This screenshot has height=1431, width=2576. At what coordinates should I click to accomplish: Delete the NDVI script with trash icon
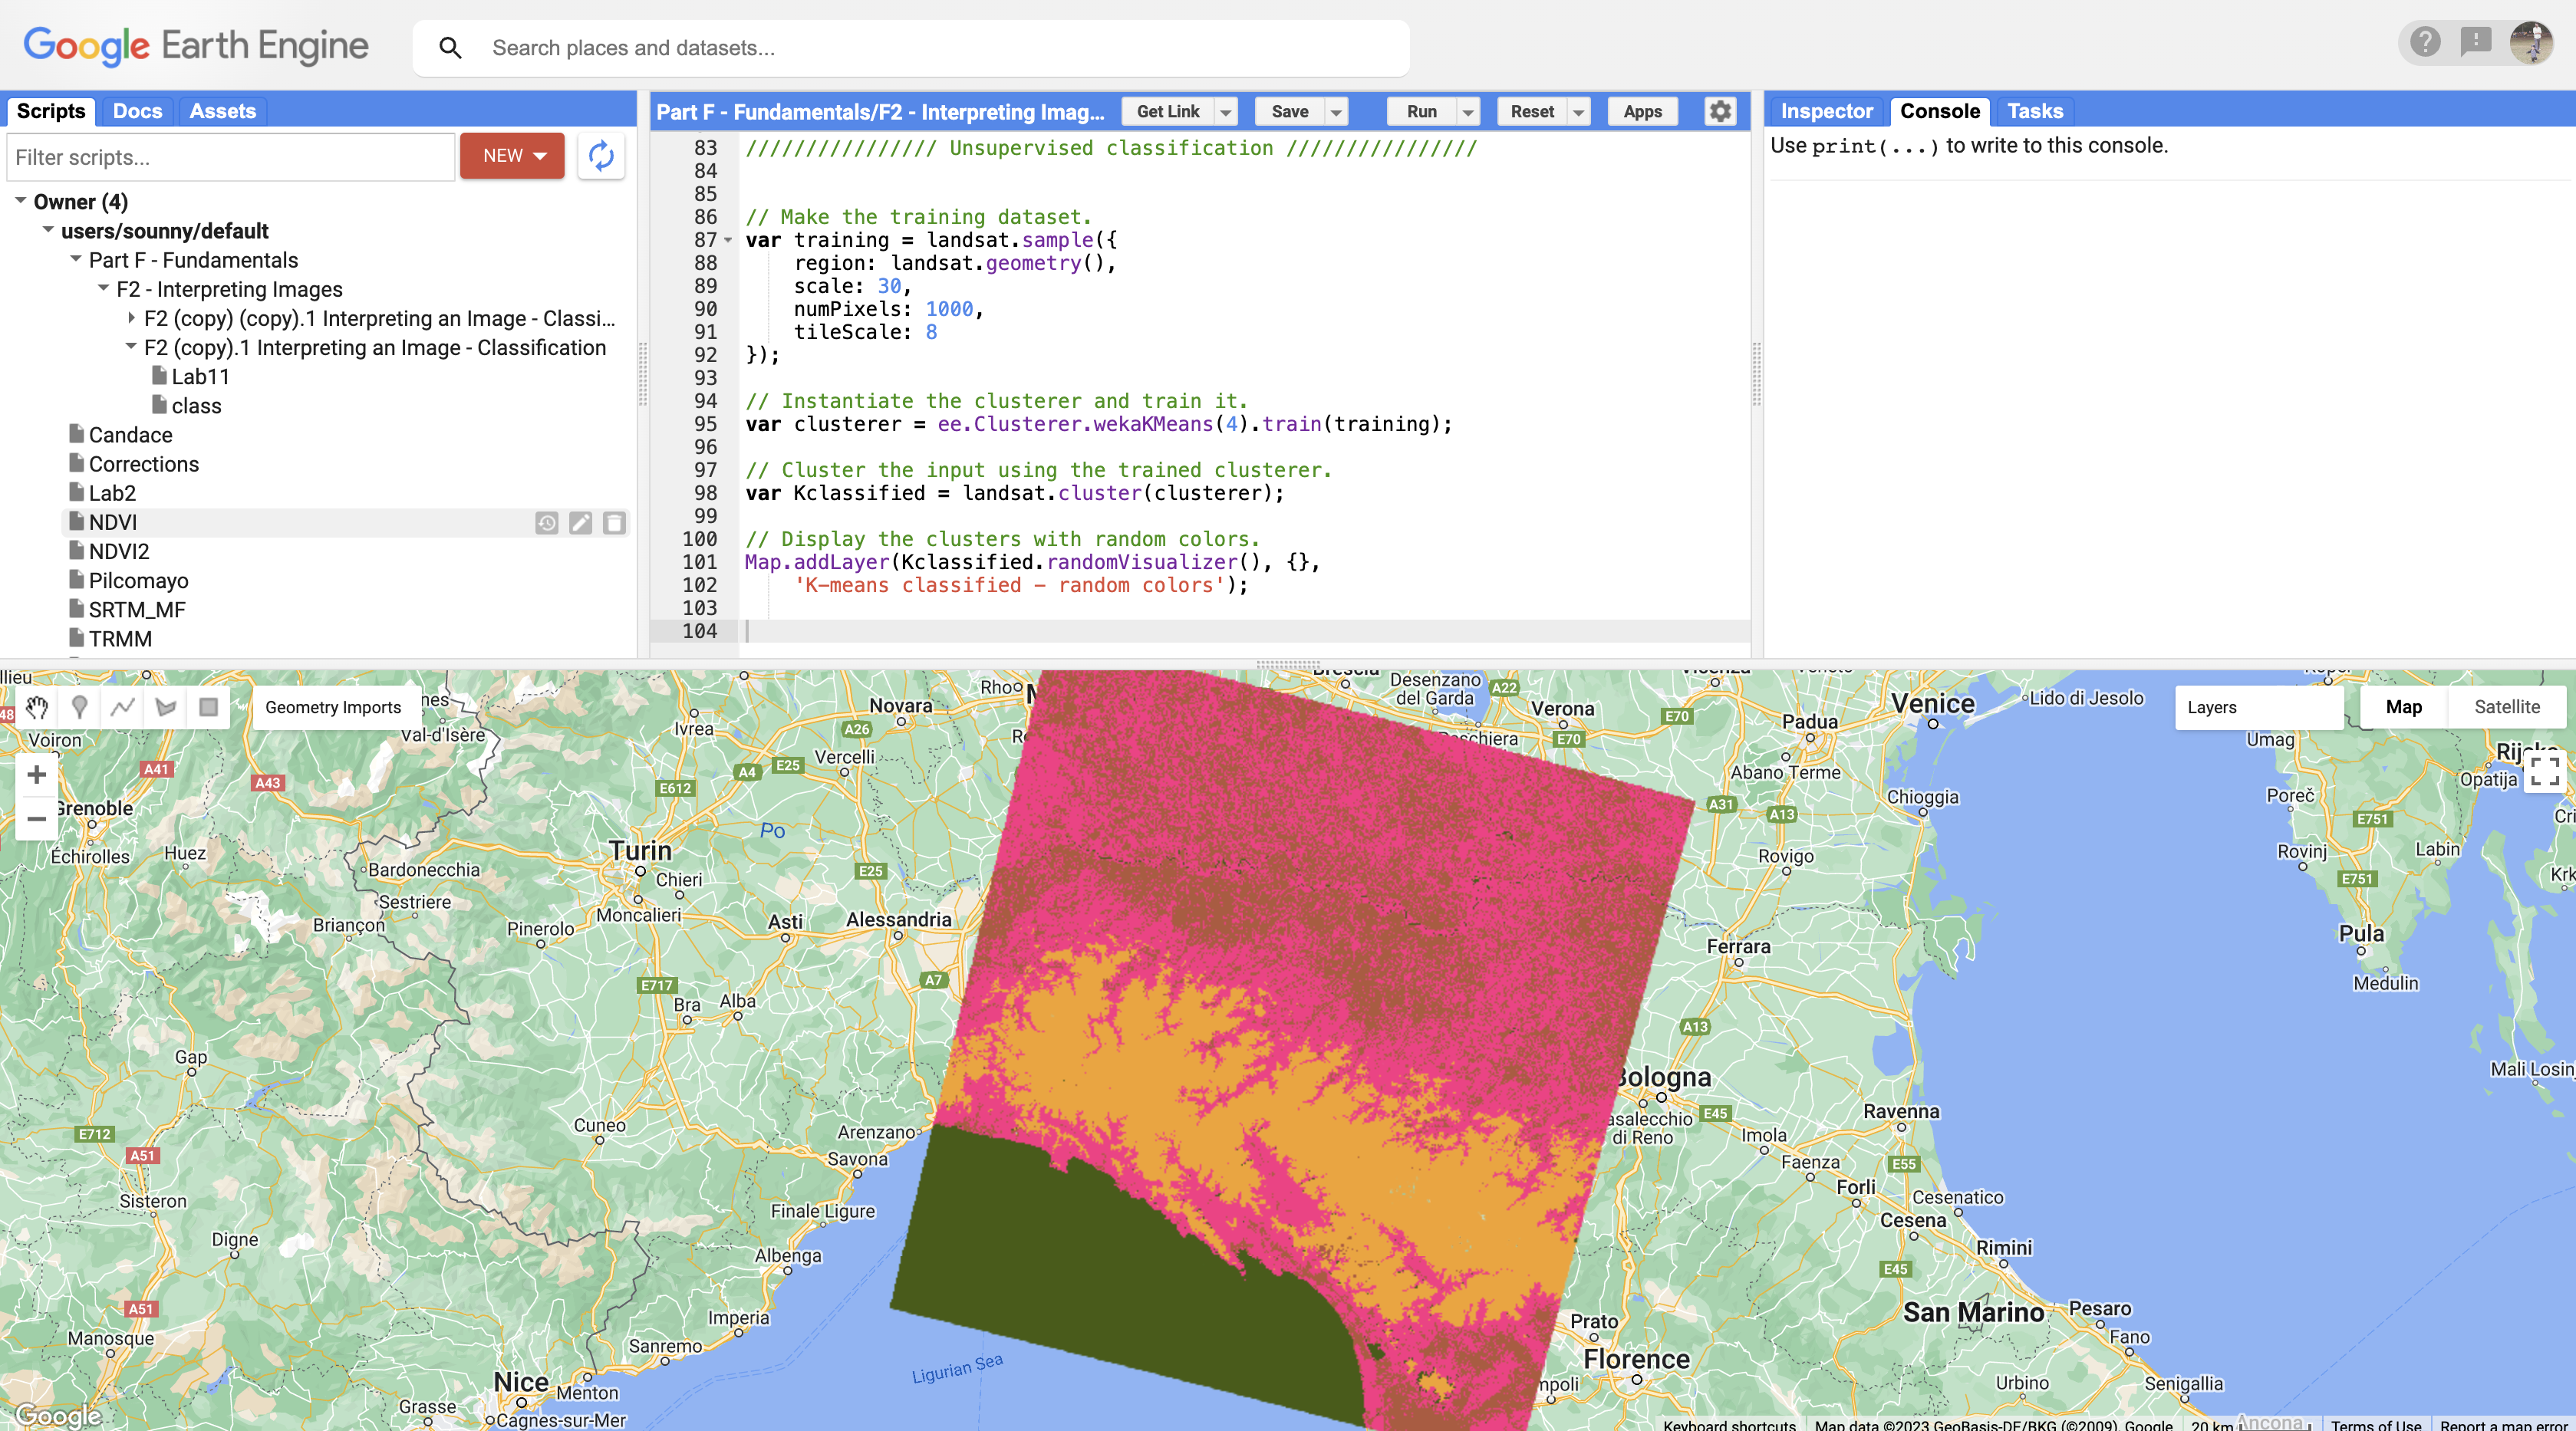click(x=614, y=523)
